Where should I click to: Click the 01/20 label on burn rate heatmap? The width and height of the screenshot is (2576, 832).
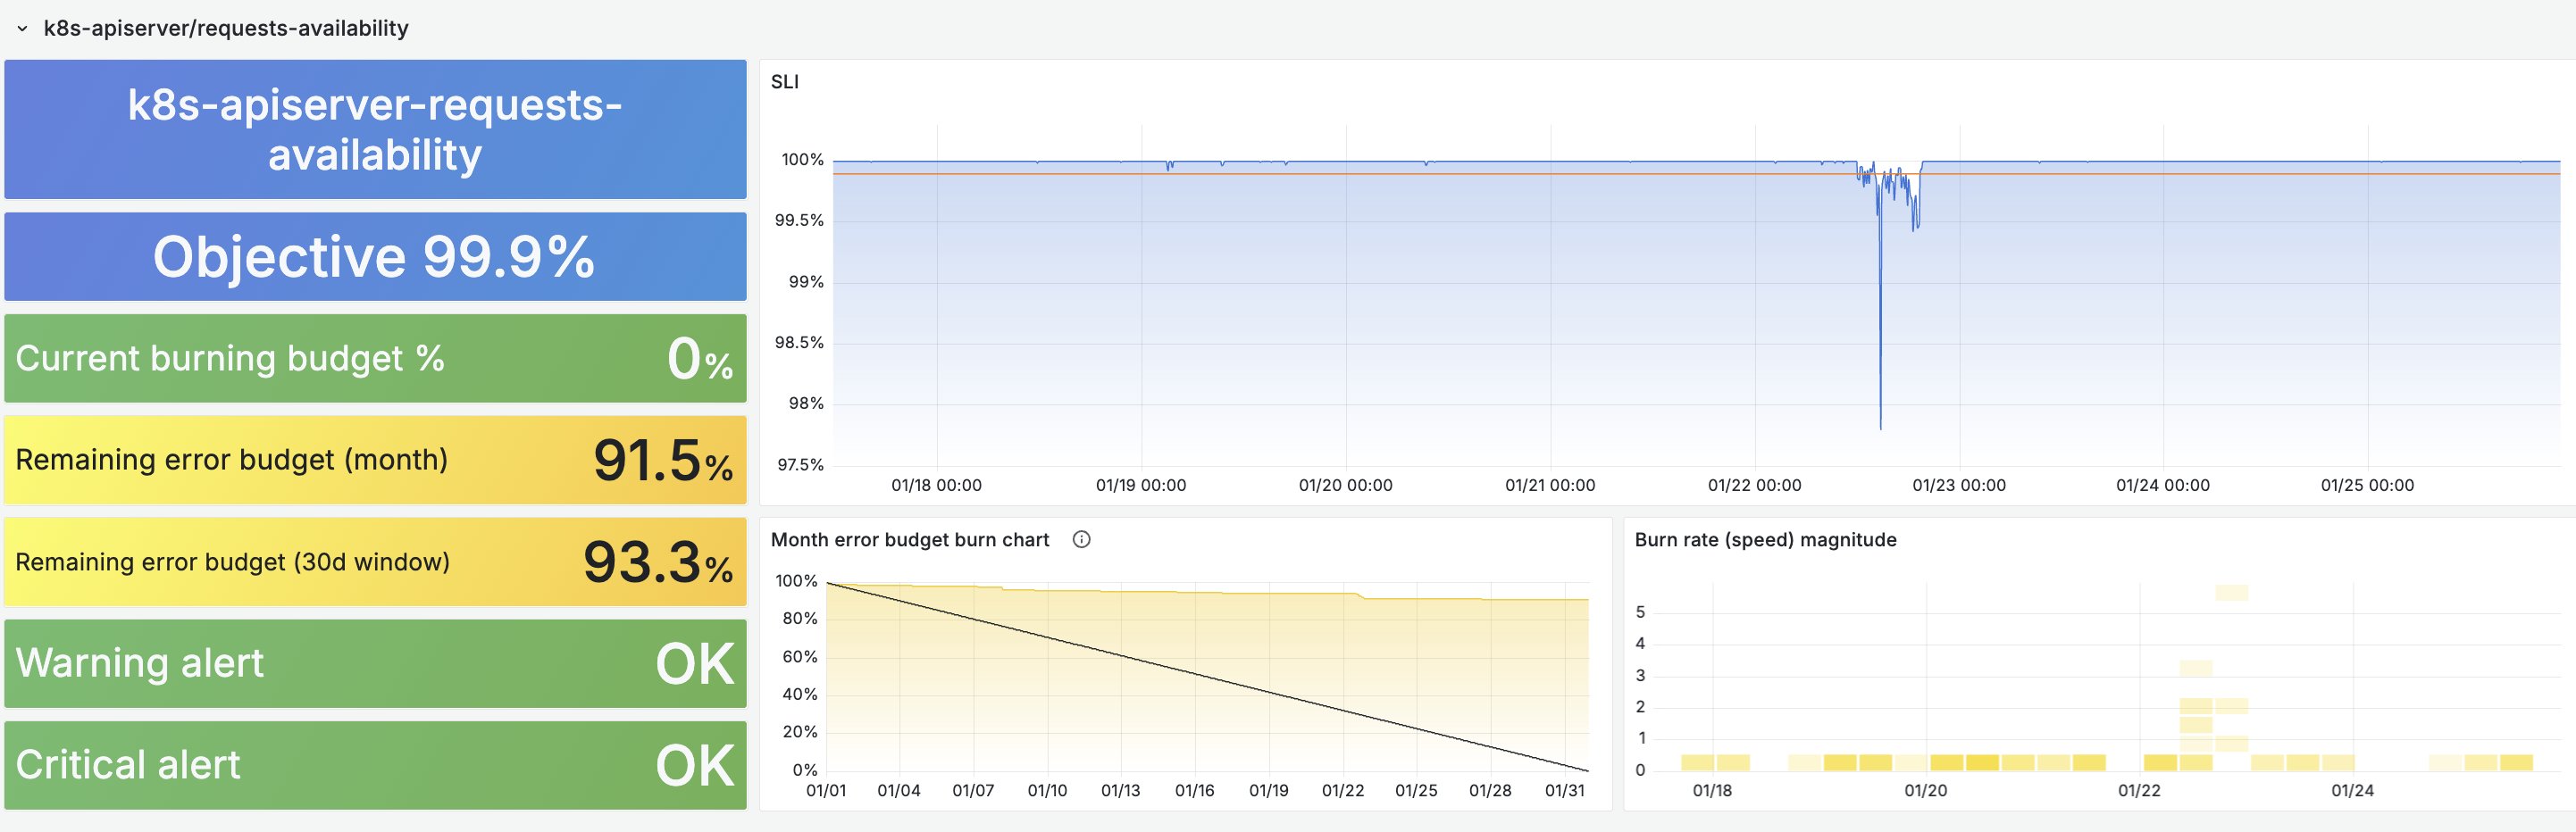pyautogui.click(x=1925, y=791)
